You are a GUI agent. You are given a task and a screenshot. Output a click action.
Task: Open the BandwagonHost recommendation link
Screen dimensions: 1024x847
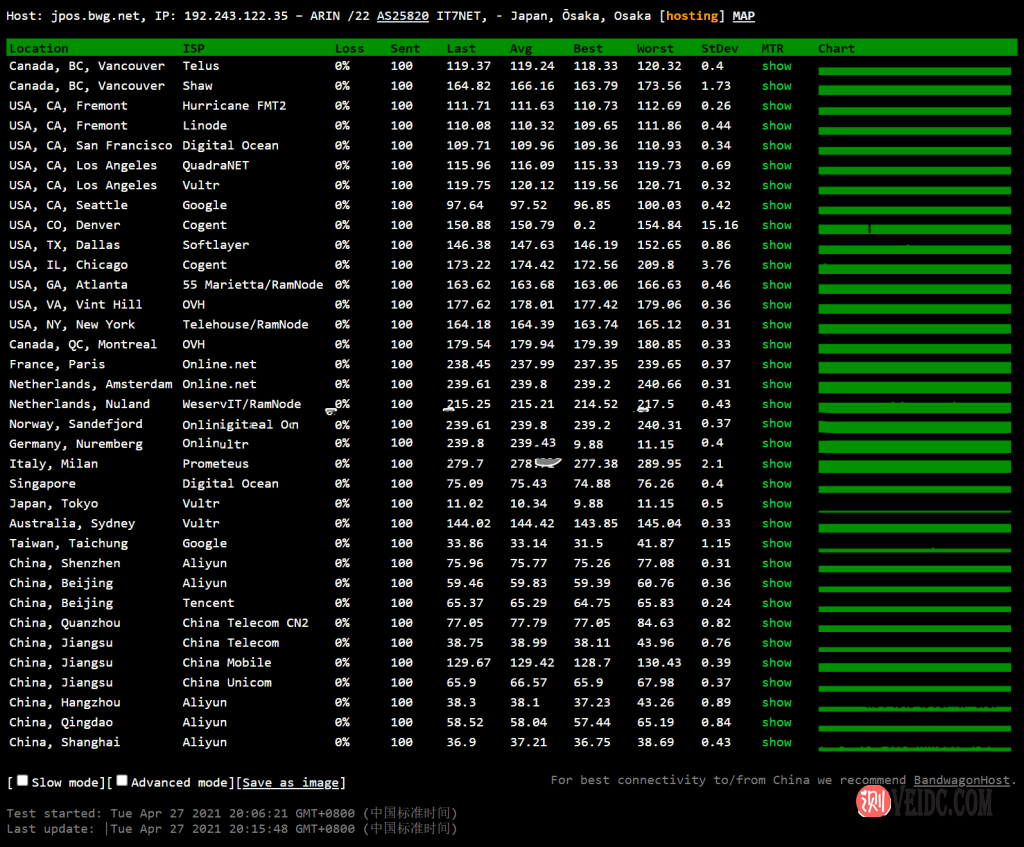click(961, 780)
